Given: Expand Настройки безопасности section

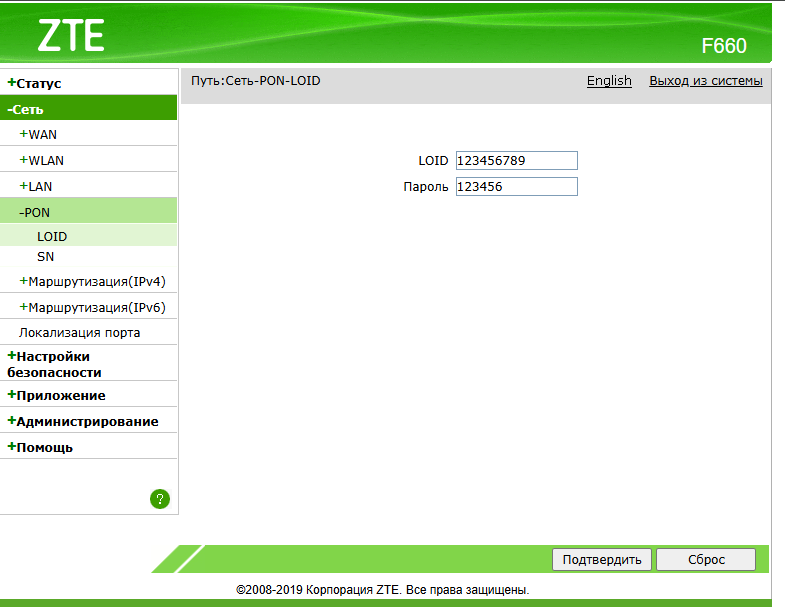Looking at the screenshot, I should click(54, 364).
